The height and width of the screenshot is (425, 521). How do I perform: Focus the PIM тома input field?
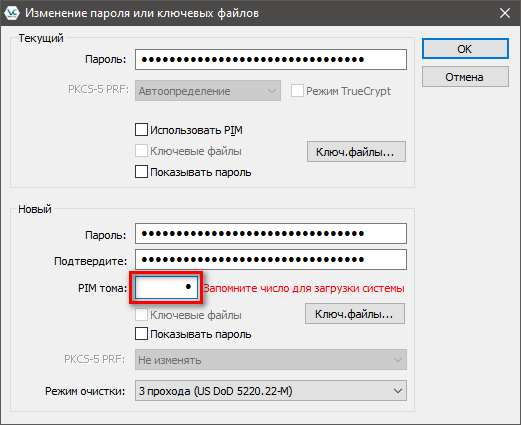[166, 287]
